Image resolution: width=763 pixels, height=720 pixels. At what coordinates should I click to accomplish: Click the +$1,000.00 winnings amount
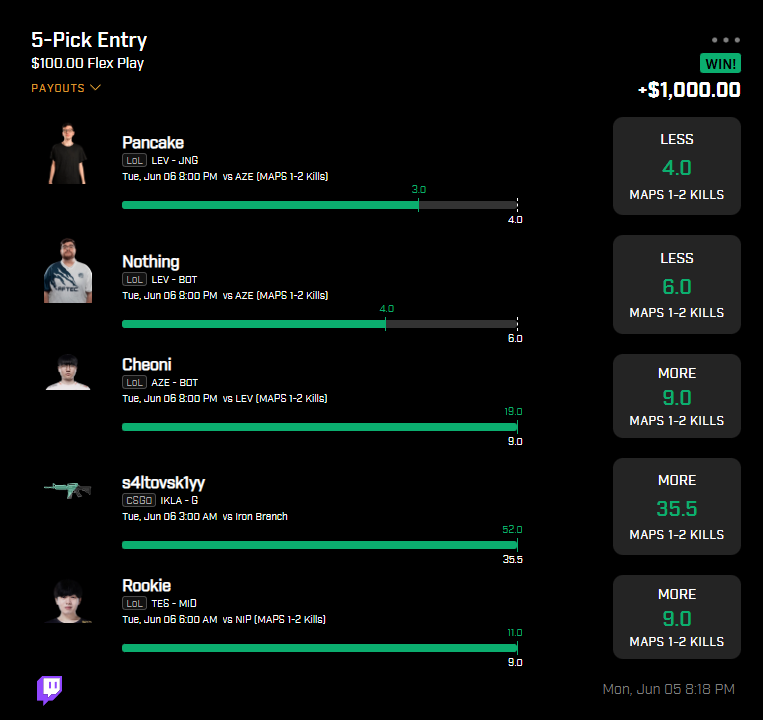click(690, 90)
